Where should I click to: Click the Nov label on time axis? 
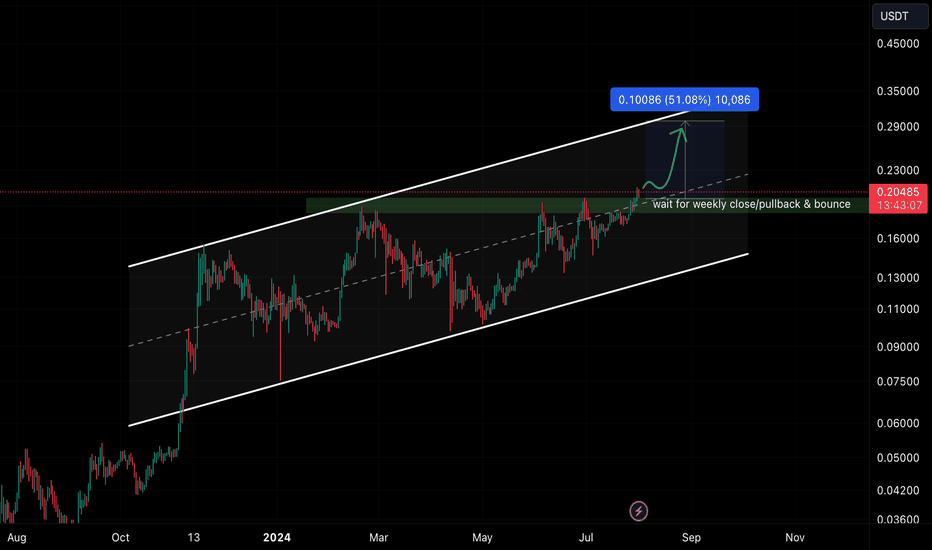pos(795,538)
